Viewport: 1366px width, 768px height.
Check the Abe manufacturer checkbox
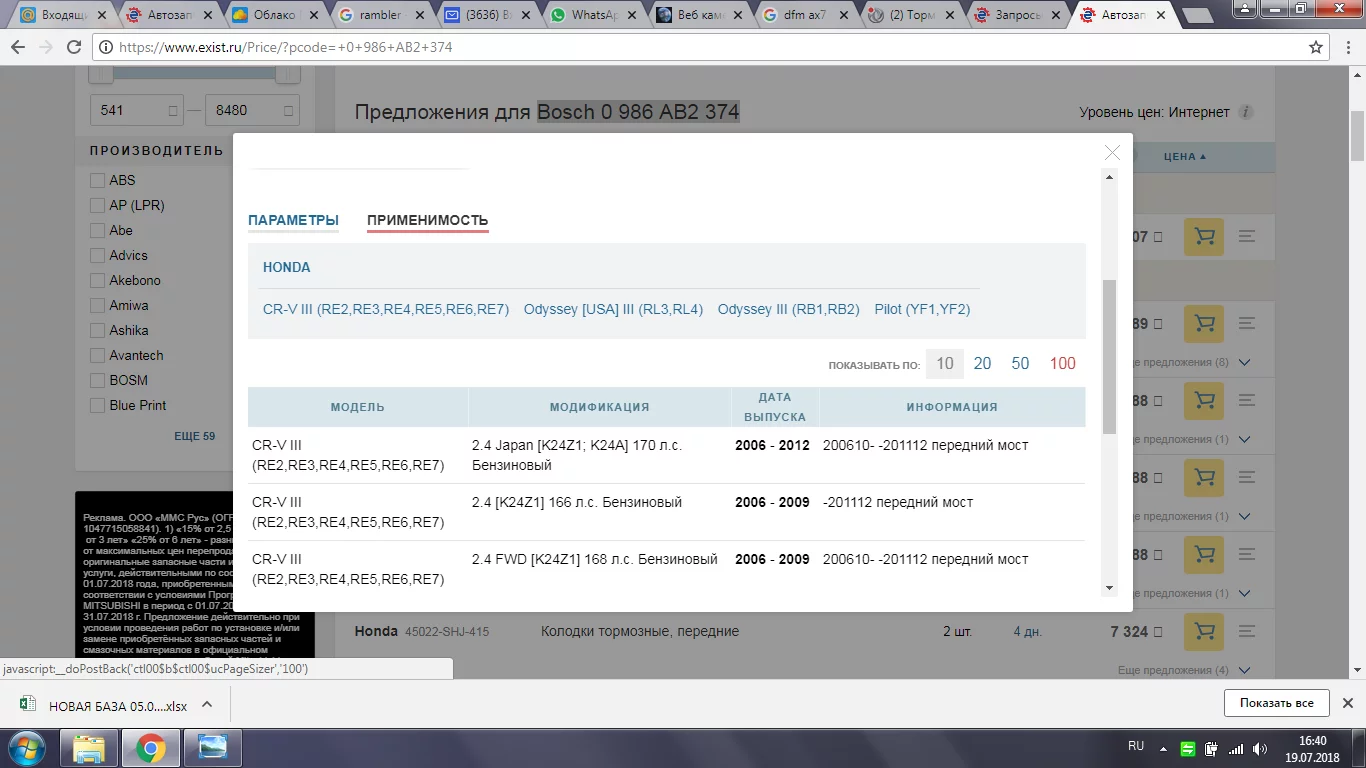(97, 230)
